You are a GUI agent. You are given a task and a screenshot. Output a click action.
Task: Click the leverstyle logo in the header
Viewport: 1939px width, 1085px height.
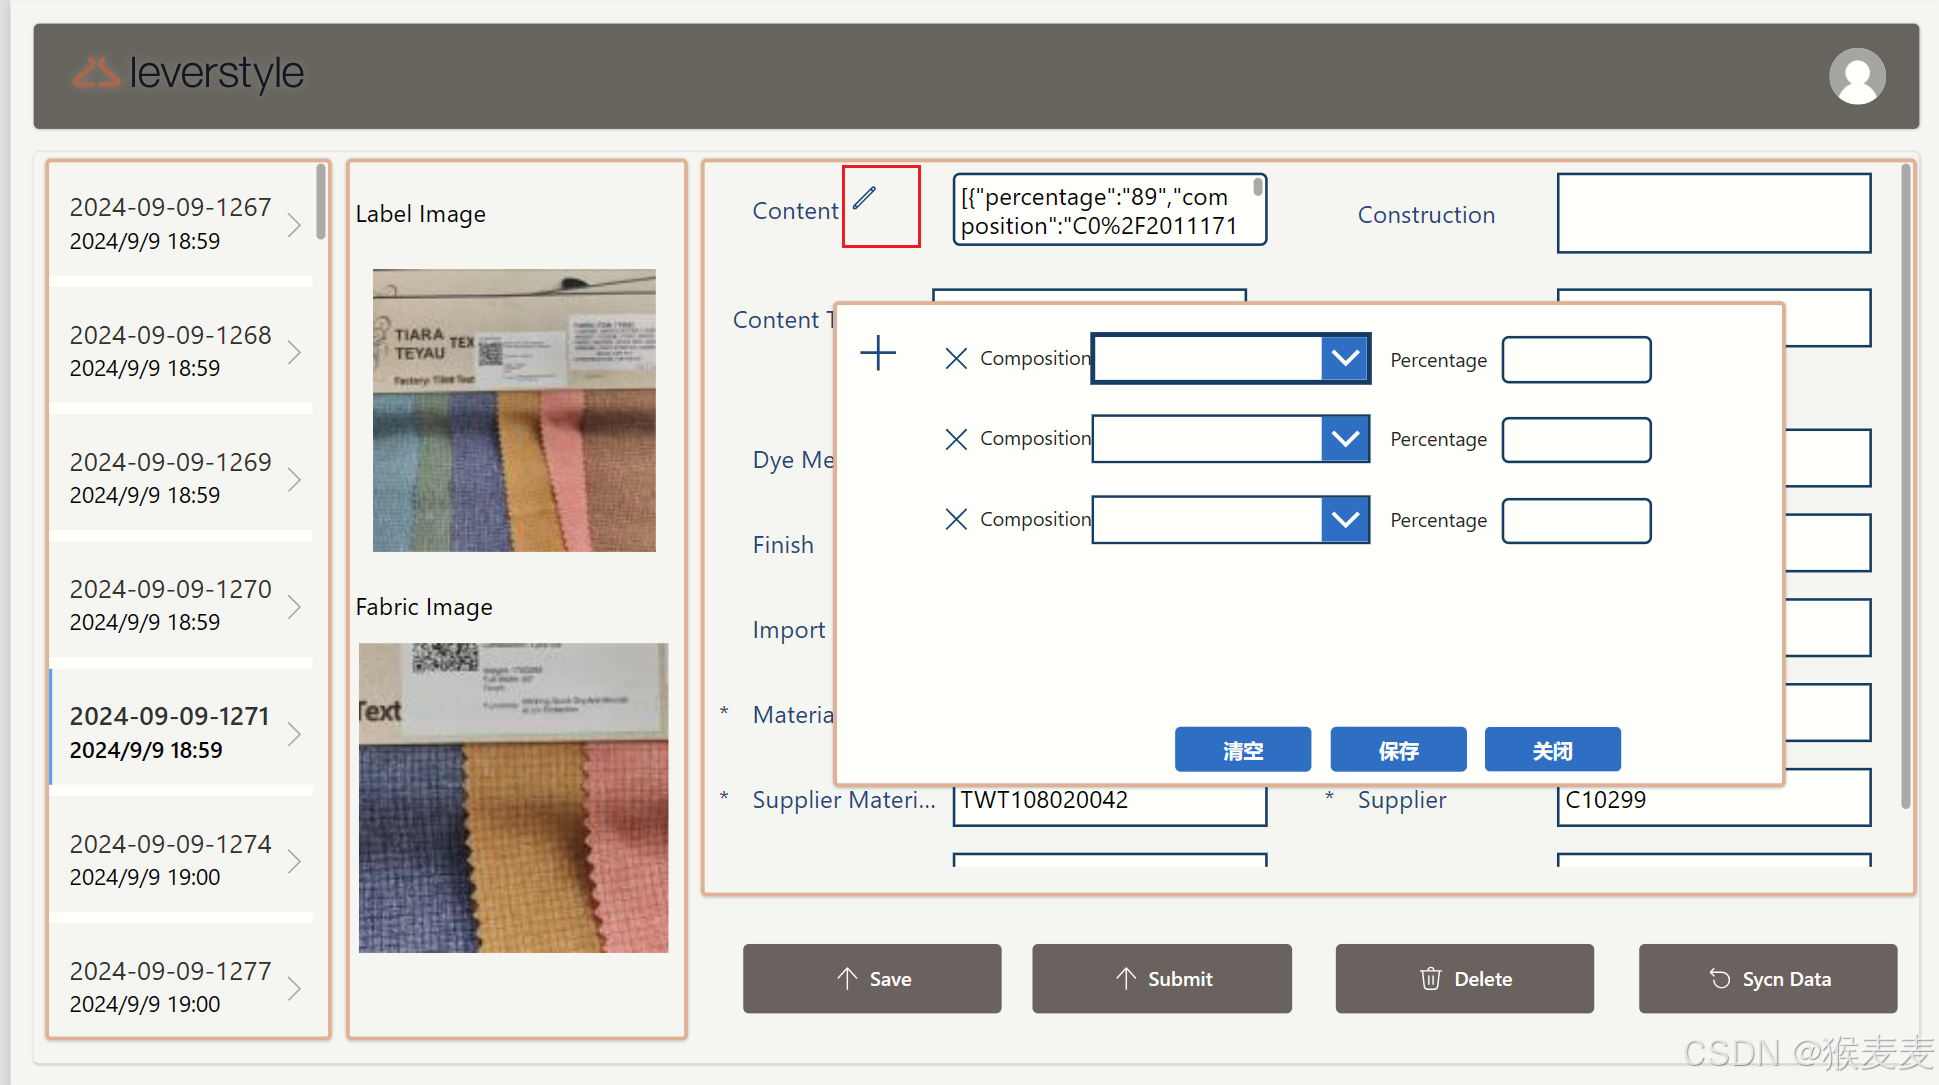[189, 74]
